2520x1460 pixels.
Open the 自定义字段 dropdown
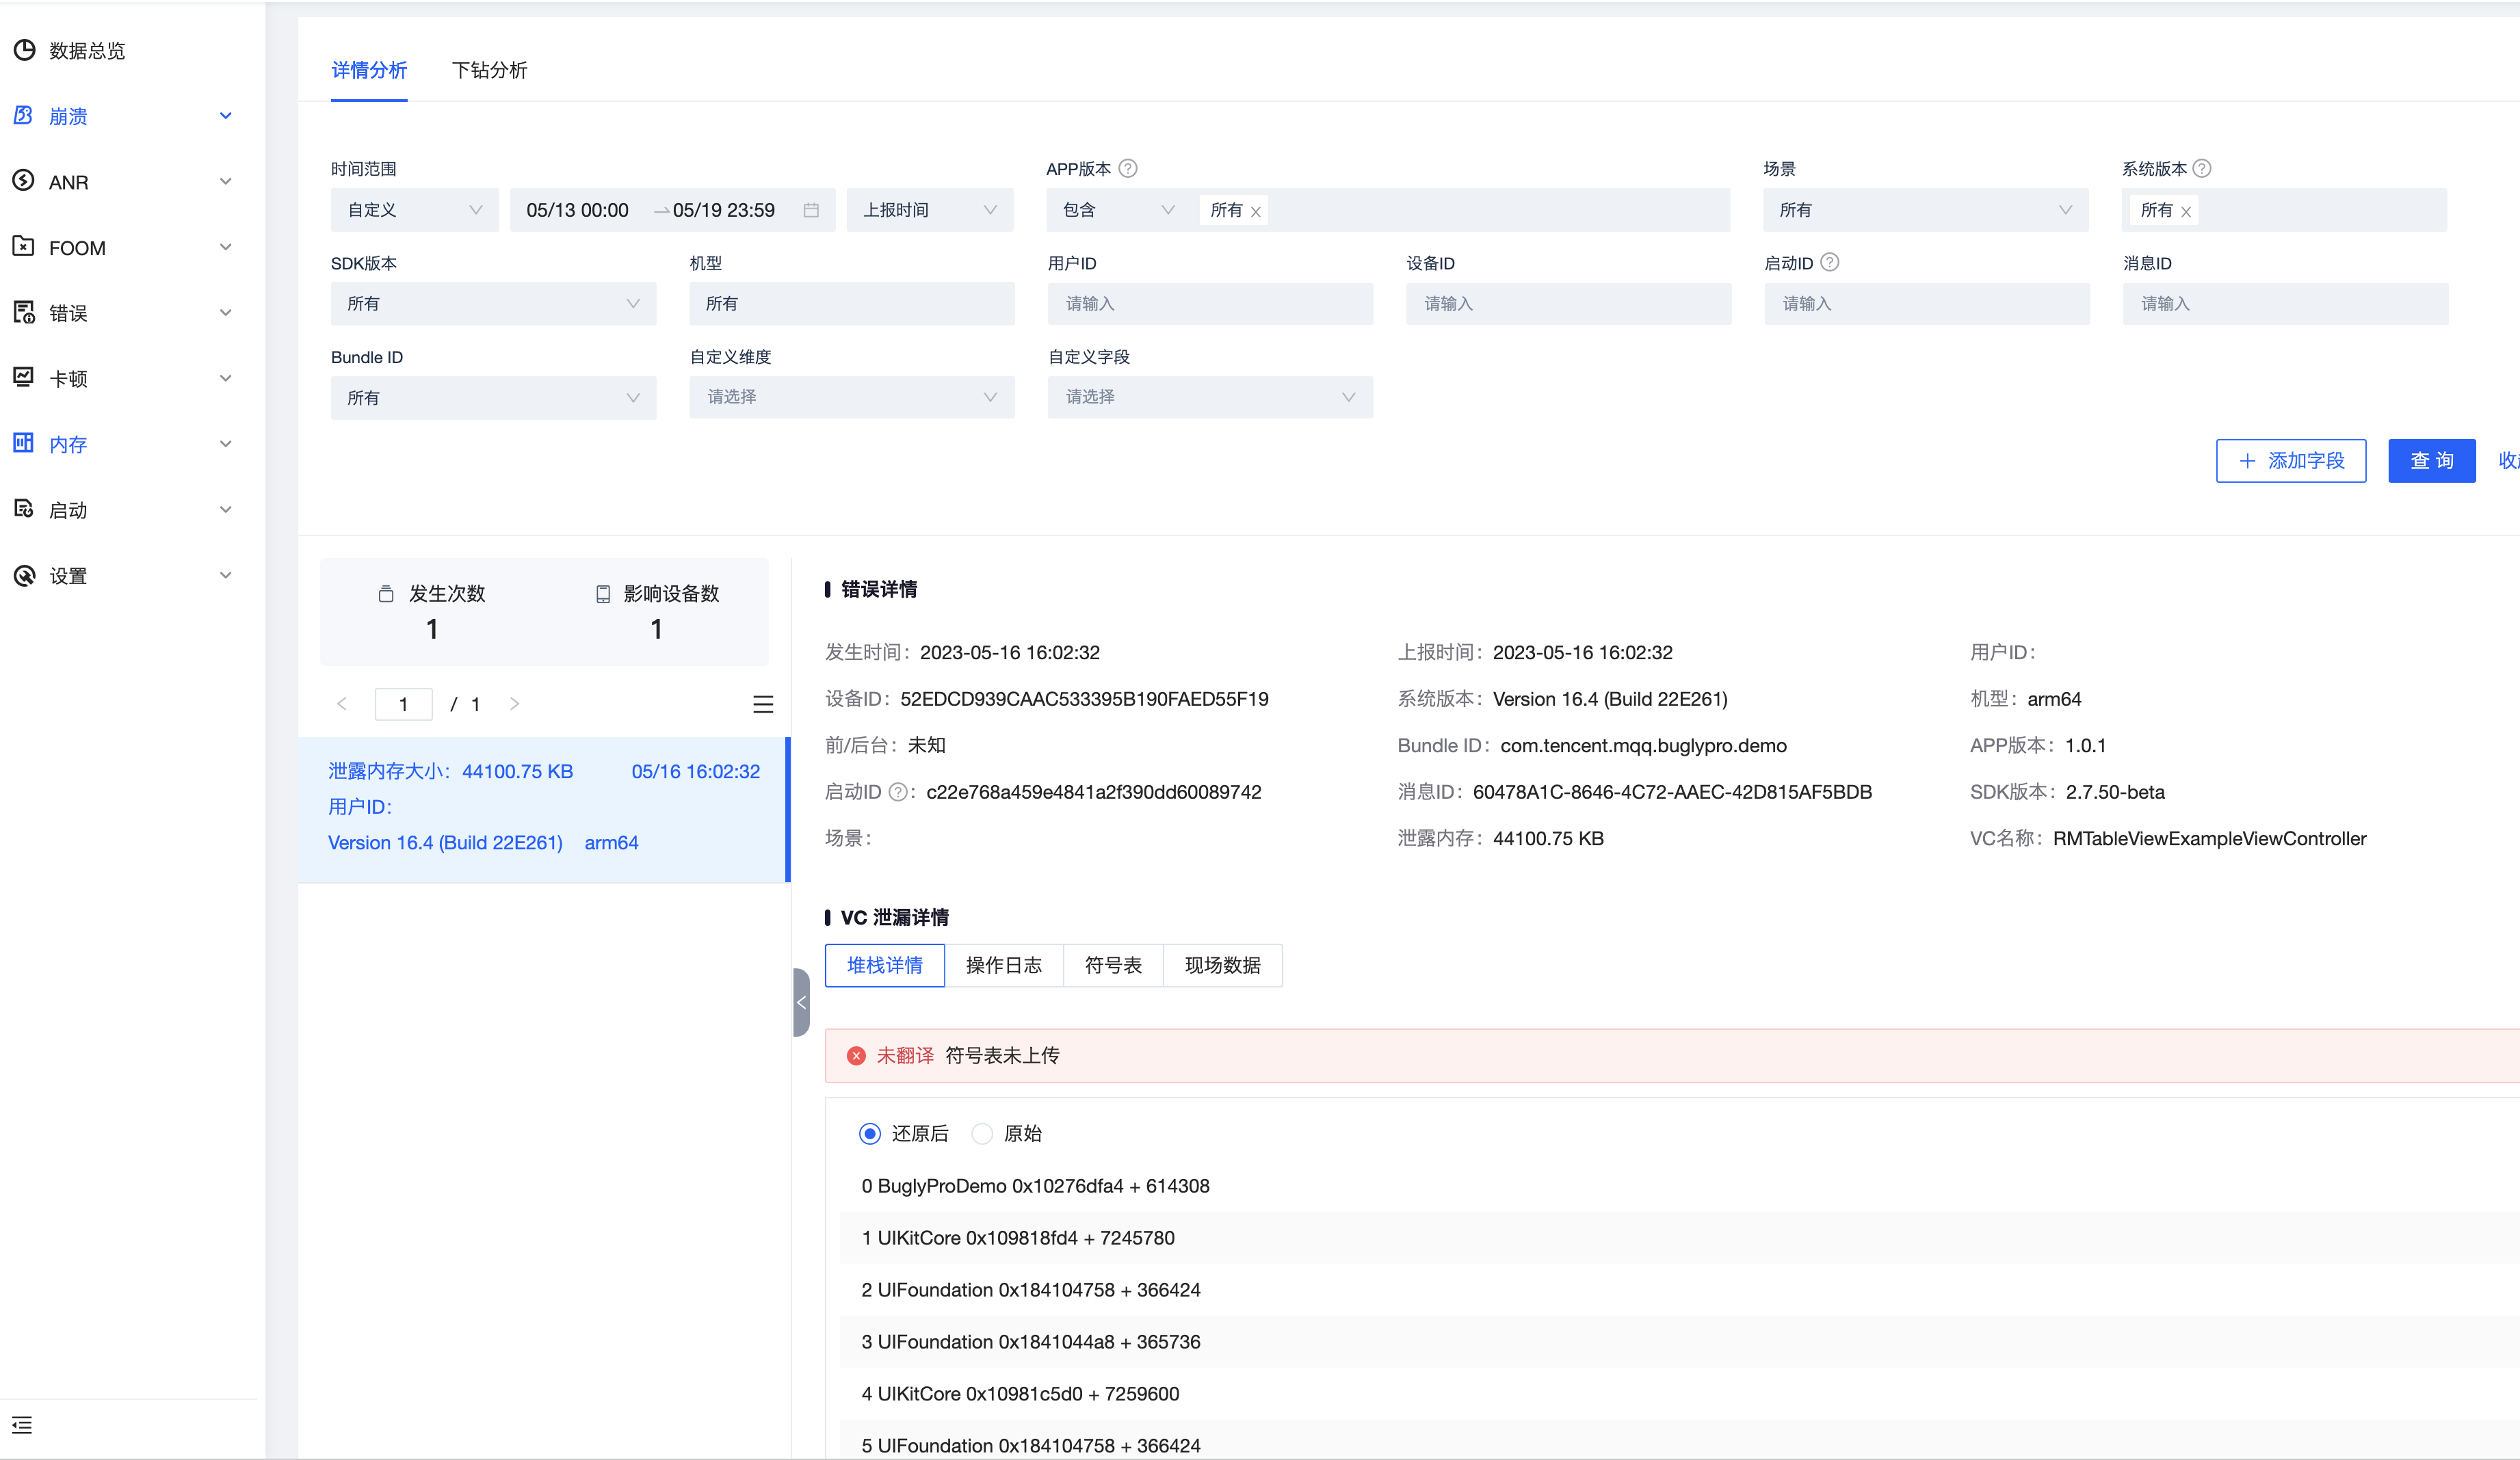pyautogui.click(x=1210, y=397)
